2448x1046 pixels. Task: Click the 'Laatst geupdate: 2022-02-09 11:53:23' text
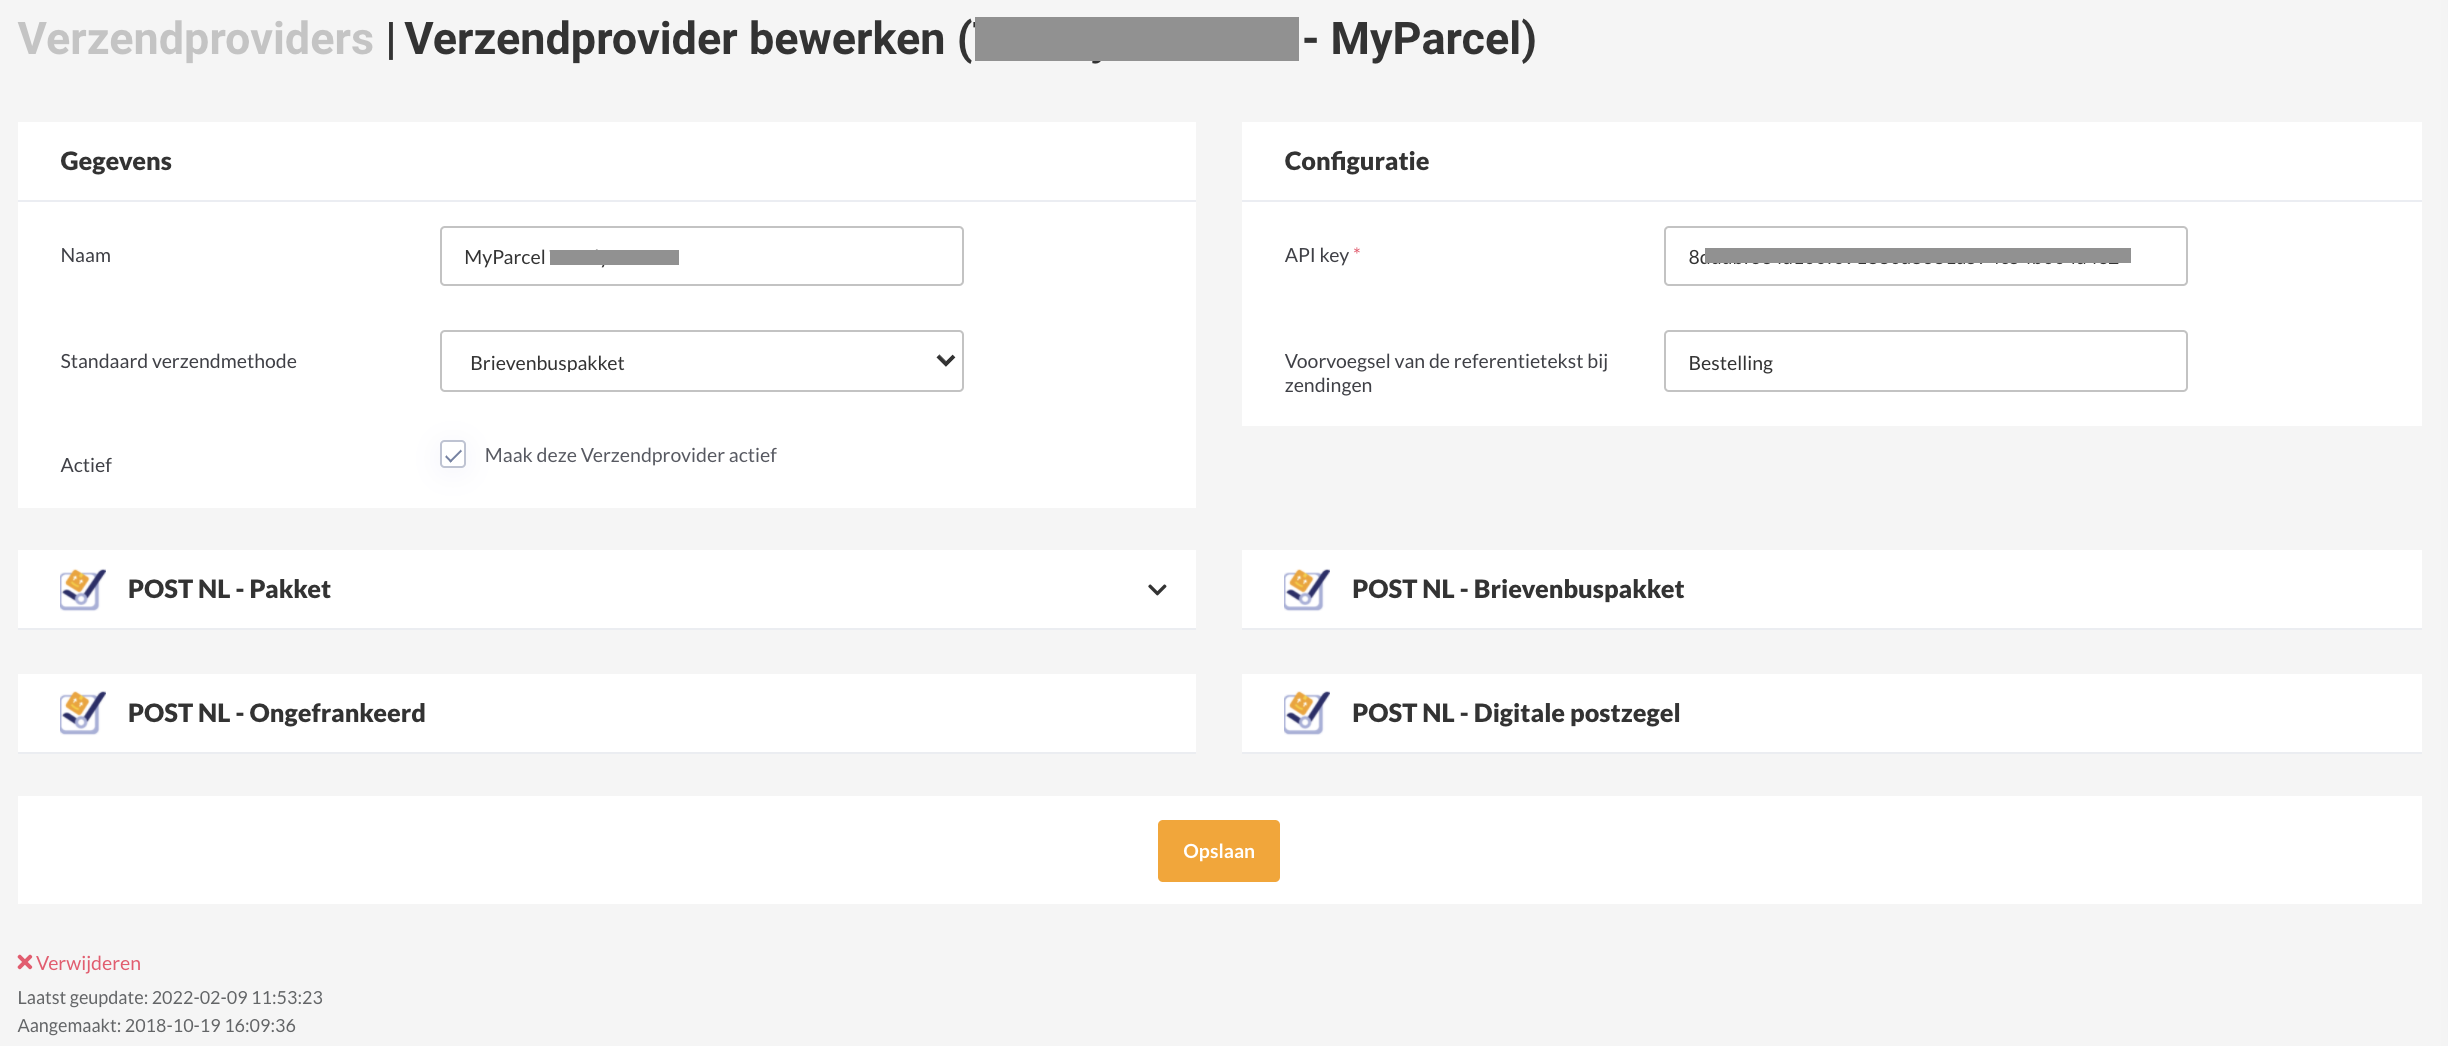[x=170, y=997]
